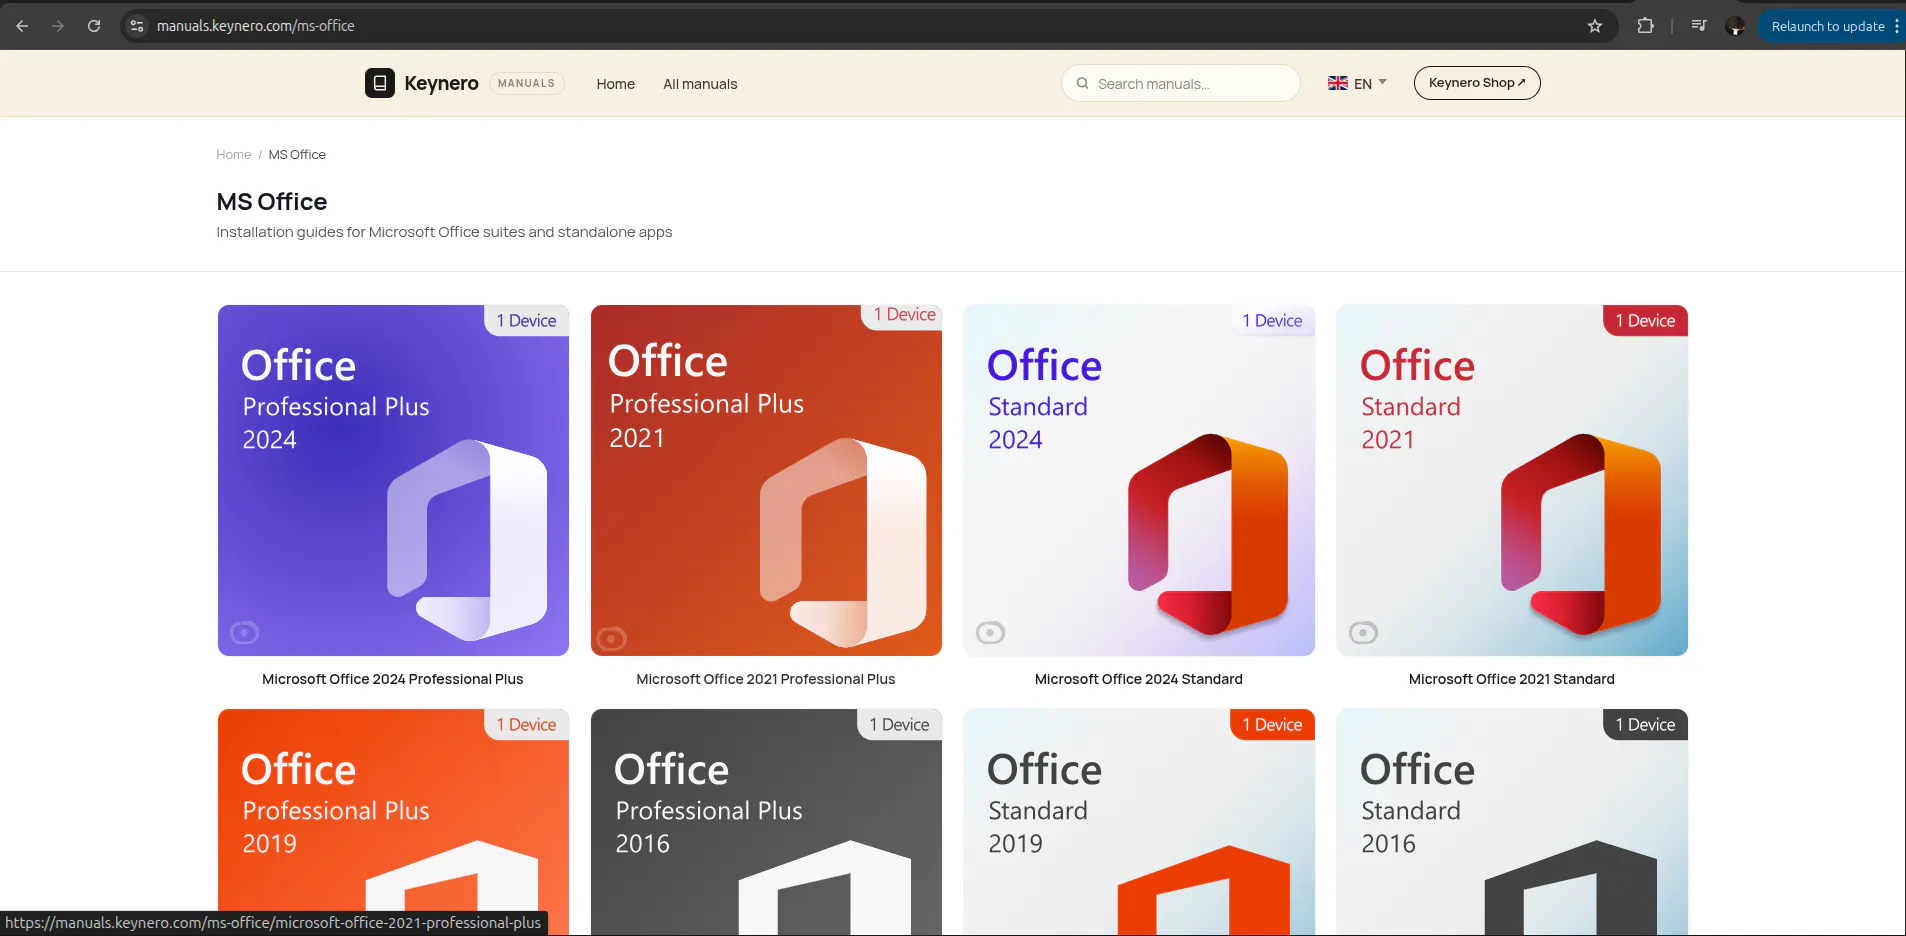1906x936 pixels.
Task: Go back using the browser back arrow
Action: pyautogui.click(x=22, y=26)
